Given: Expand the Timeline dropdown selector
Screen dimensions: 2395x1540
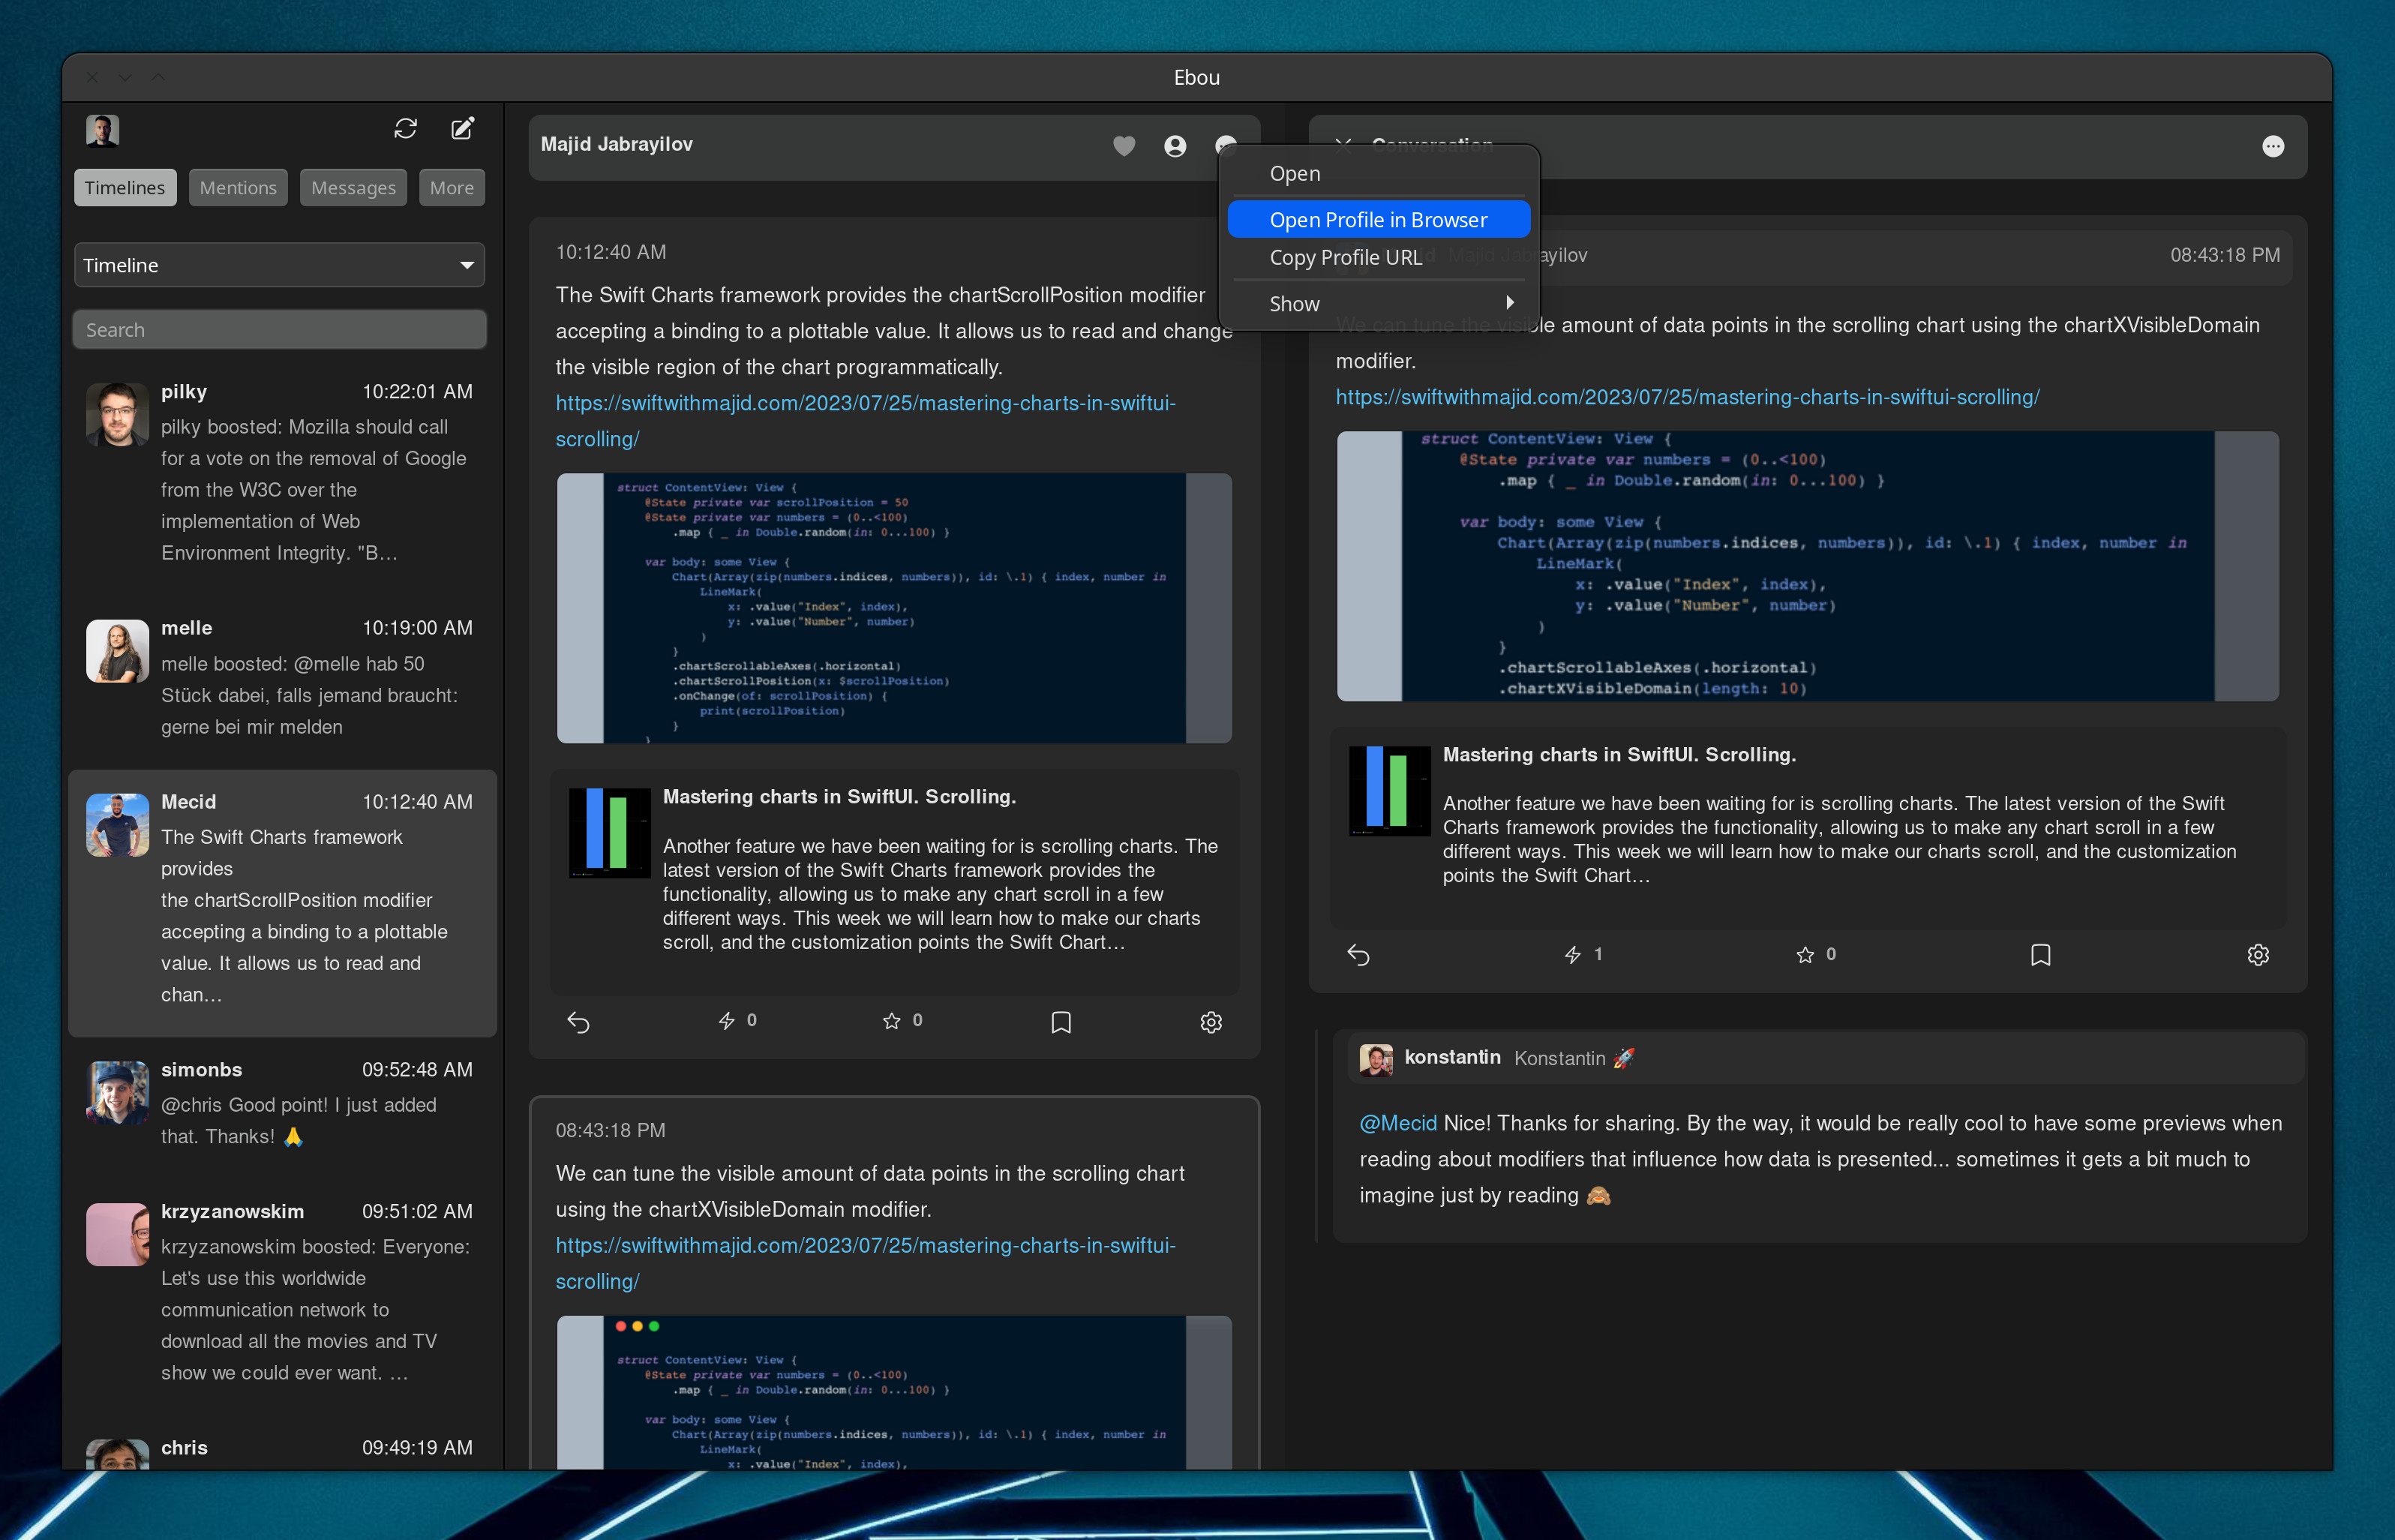Looking at the screenshot, I should coord(279,265).
